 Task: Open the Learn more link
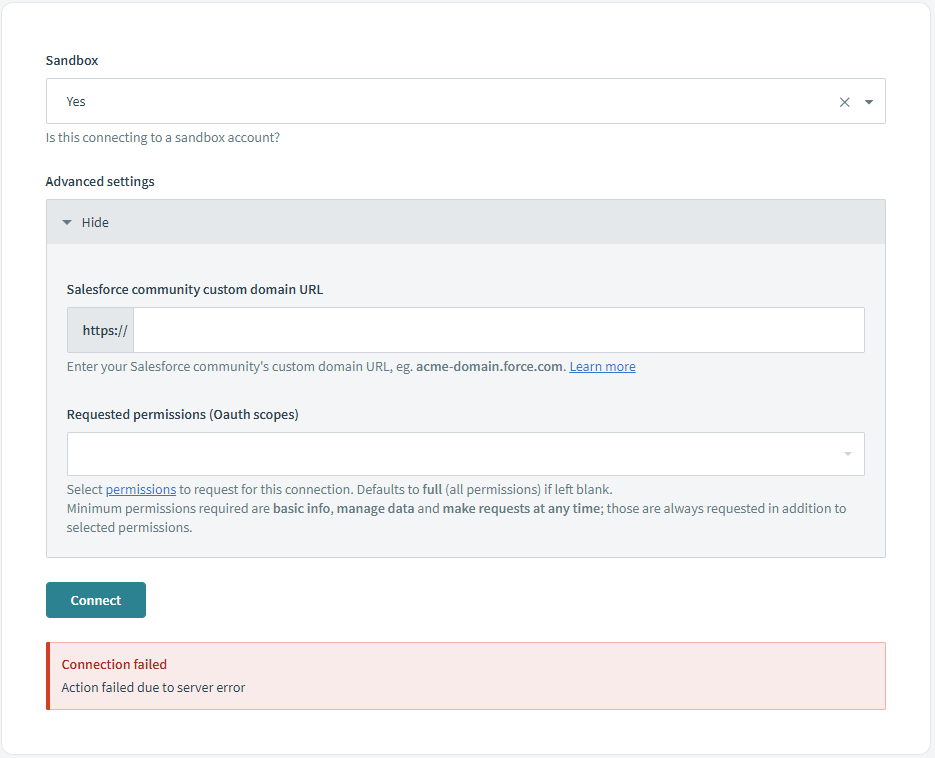(602, 366)
